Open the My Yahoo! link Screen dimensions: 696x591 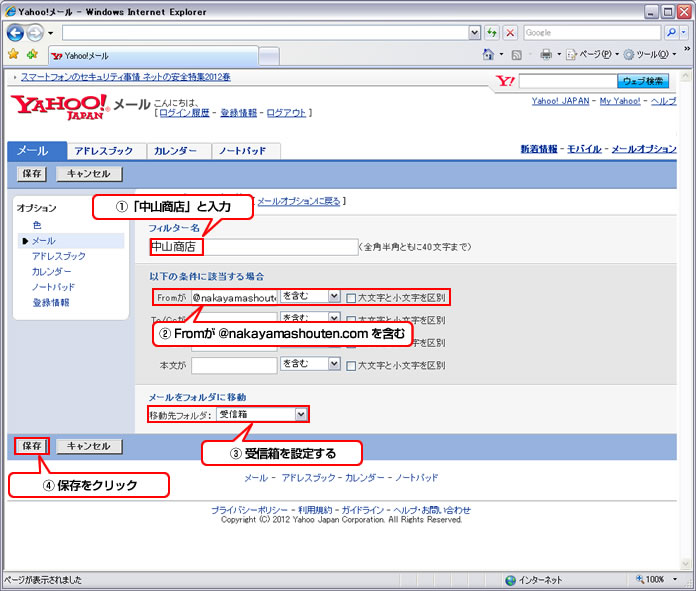(x=620, y=101)
